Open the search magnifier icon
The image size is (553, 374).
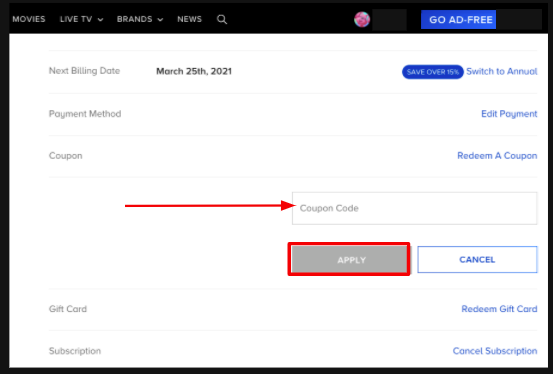(x=222, y=19)
